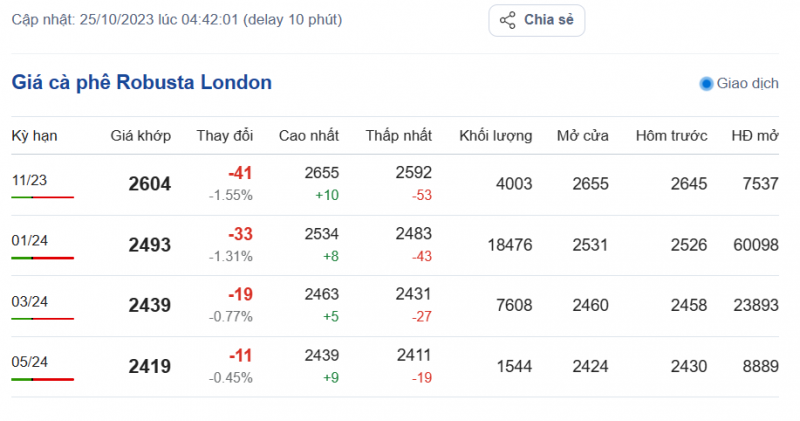This screenshot has height=421, width=800.
Task: Click the Thay đổi column header
Action: (225, 135)
